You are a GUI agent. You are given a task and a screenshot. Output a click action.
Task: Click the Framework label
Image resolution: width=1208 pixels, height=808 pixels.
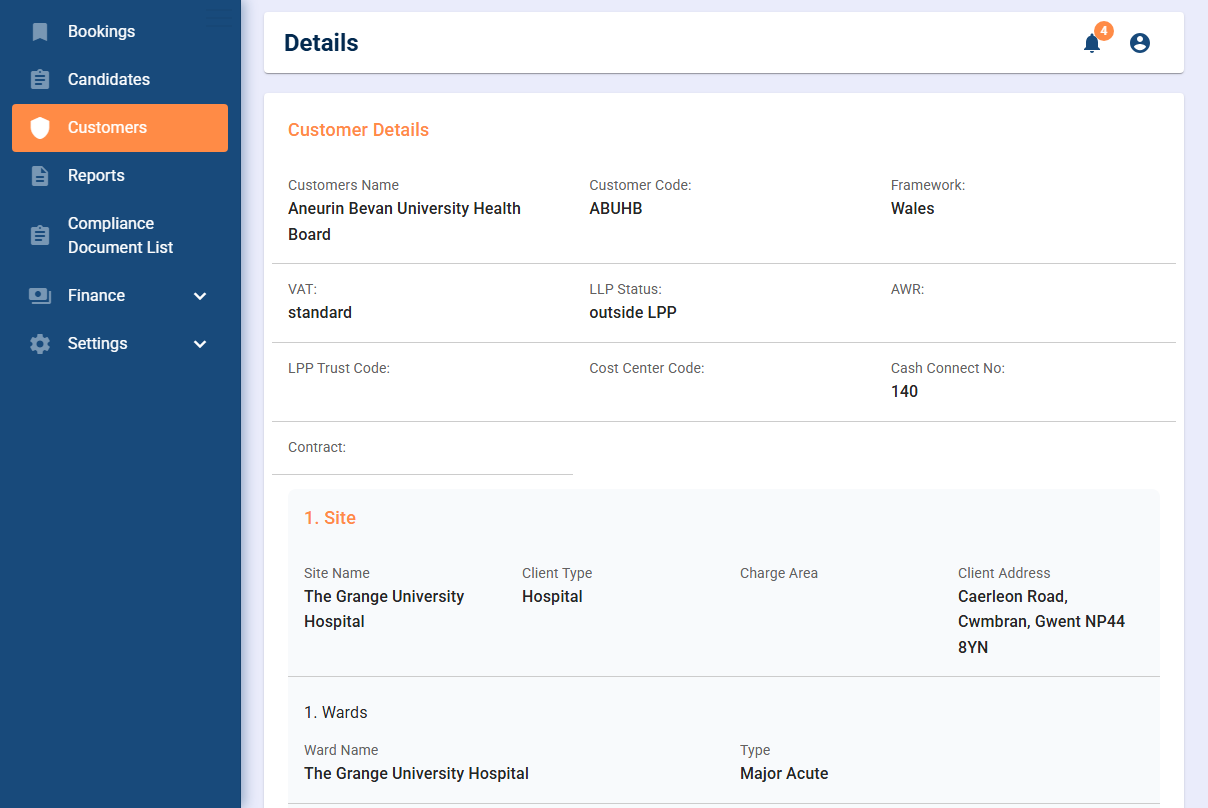928,185
